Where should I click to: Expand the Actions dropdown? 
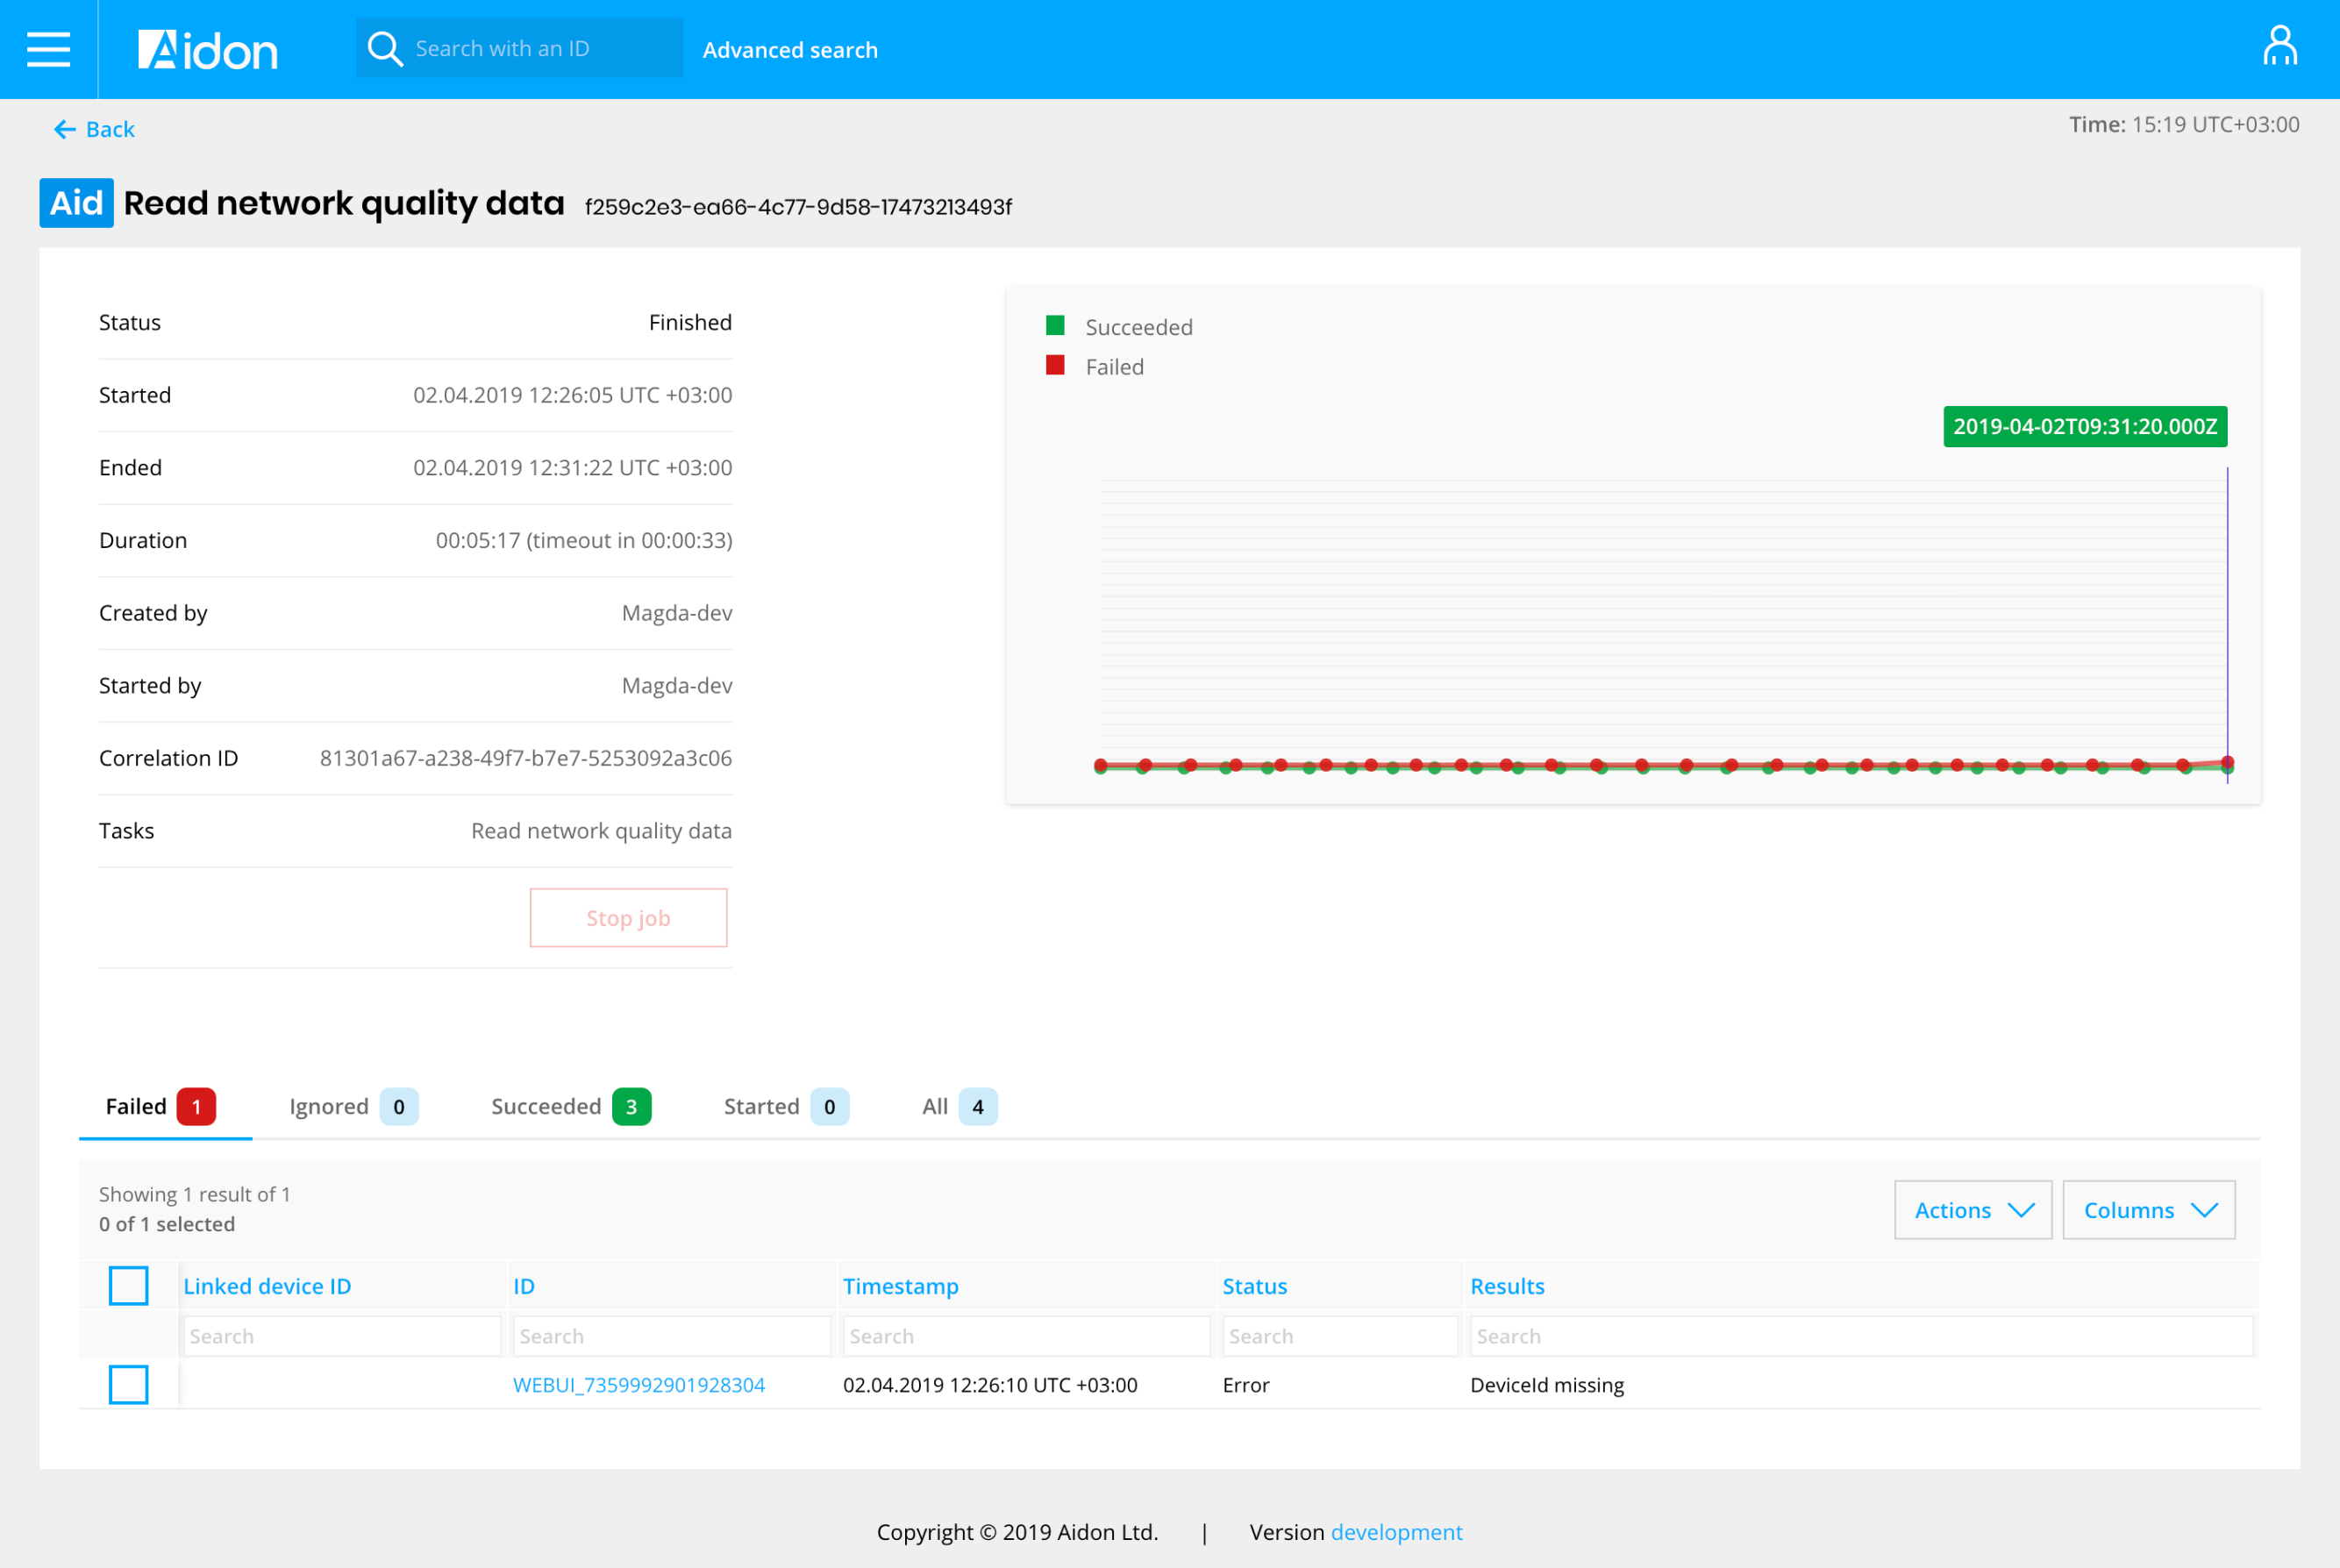(1972, 1210)
